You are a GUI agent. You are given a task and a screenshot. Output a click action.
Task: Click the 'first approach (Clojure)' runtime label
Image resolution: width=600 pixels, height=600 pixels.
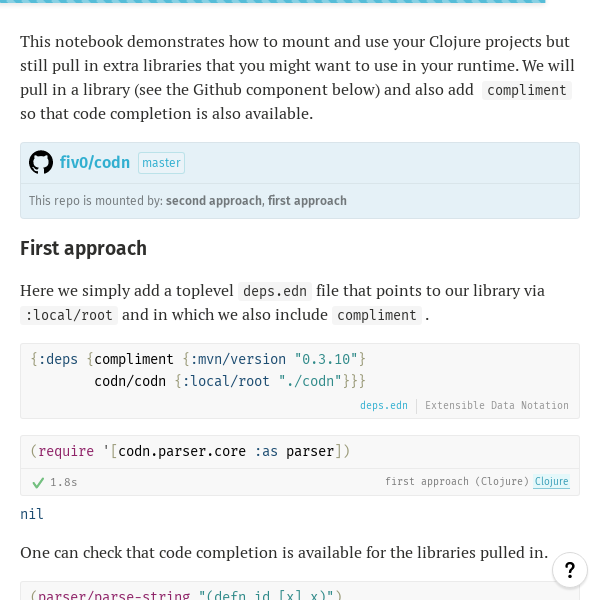[x=457, y=481]
